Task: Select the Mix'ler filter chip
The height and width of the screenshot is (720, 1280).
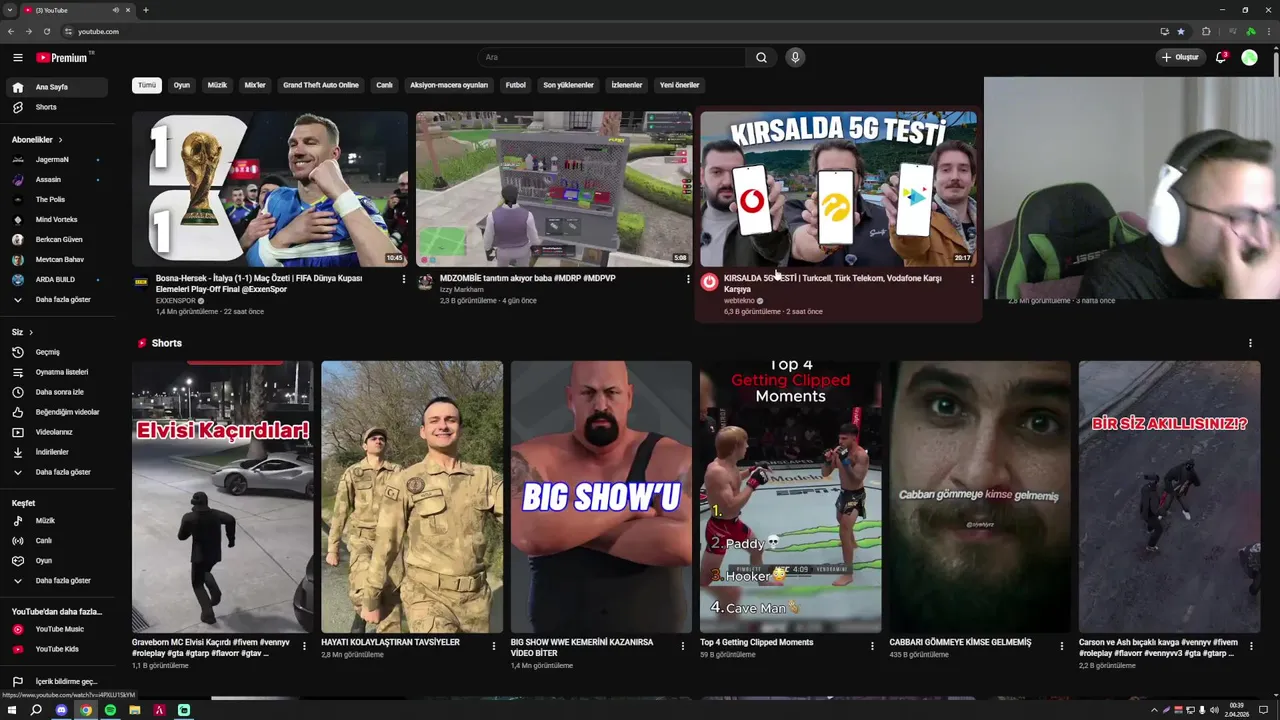Action: tap(255, 85)
